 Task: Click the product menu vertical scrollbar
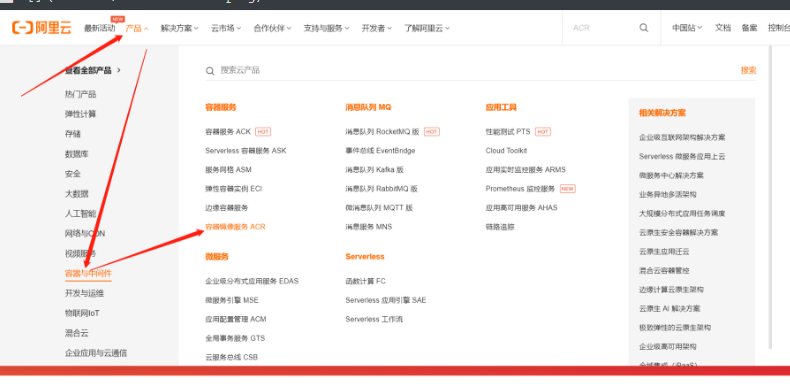[x=770, y=197]
